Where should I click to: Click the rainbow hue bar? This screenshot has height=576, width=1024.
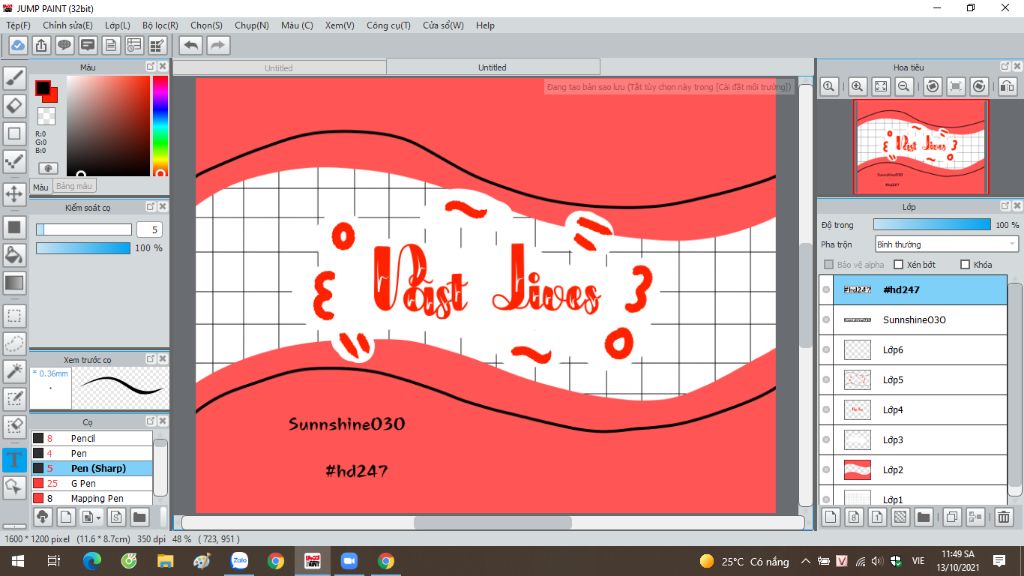coord(160,125)
